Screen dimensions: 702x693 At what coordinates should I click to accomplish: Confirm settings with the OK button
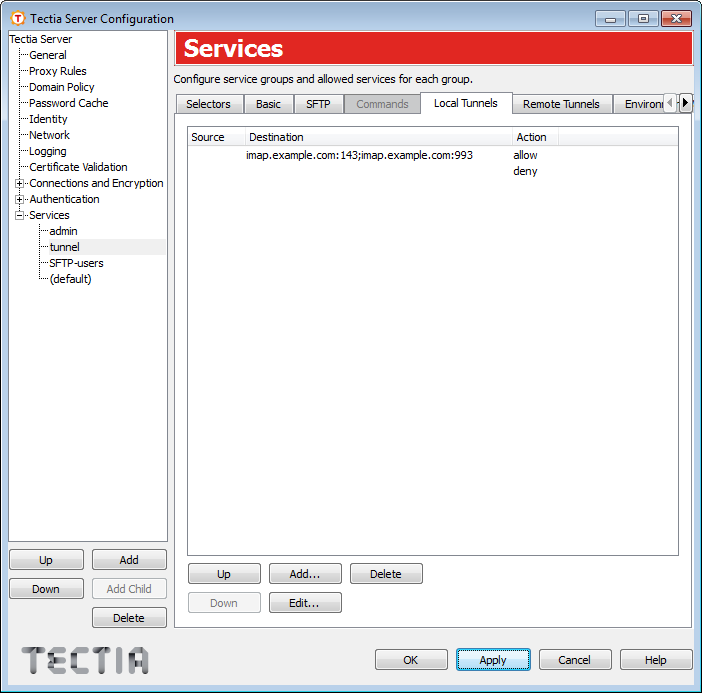click(411, 660)
